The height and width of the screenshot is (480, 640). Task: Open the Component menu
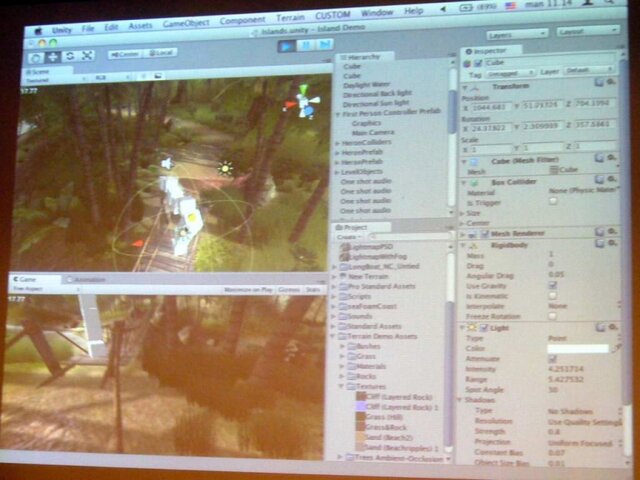242,20
